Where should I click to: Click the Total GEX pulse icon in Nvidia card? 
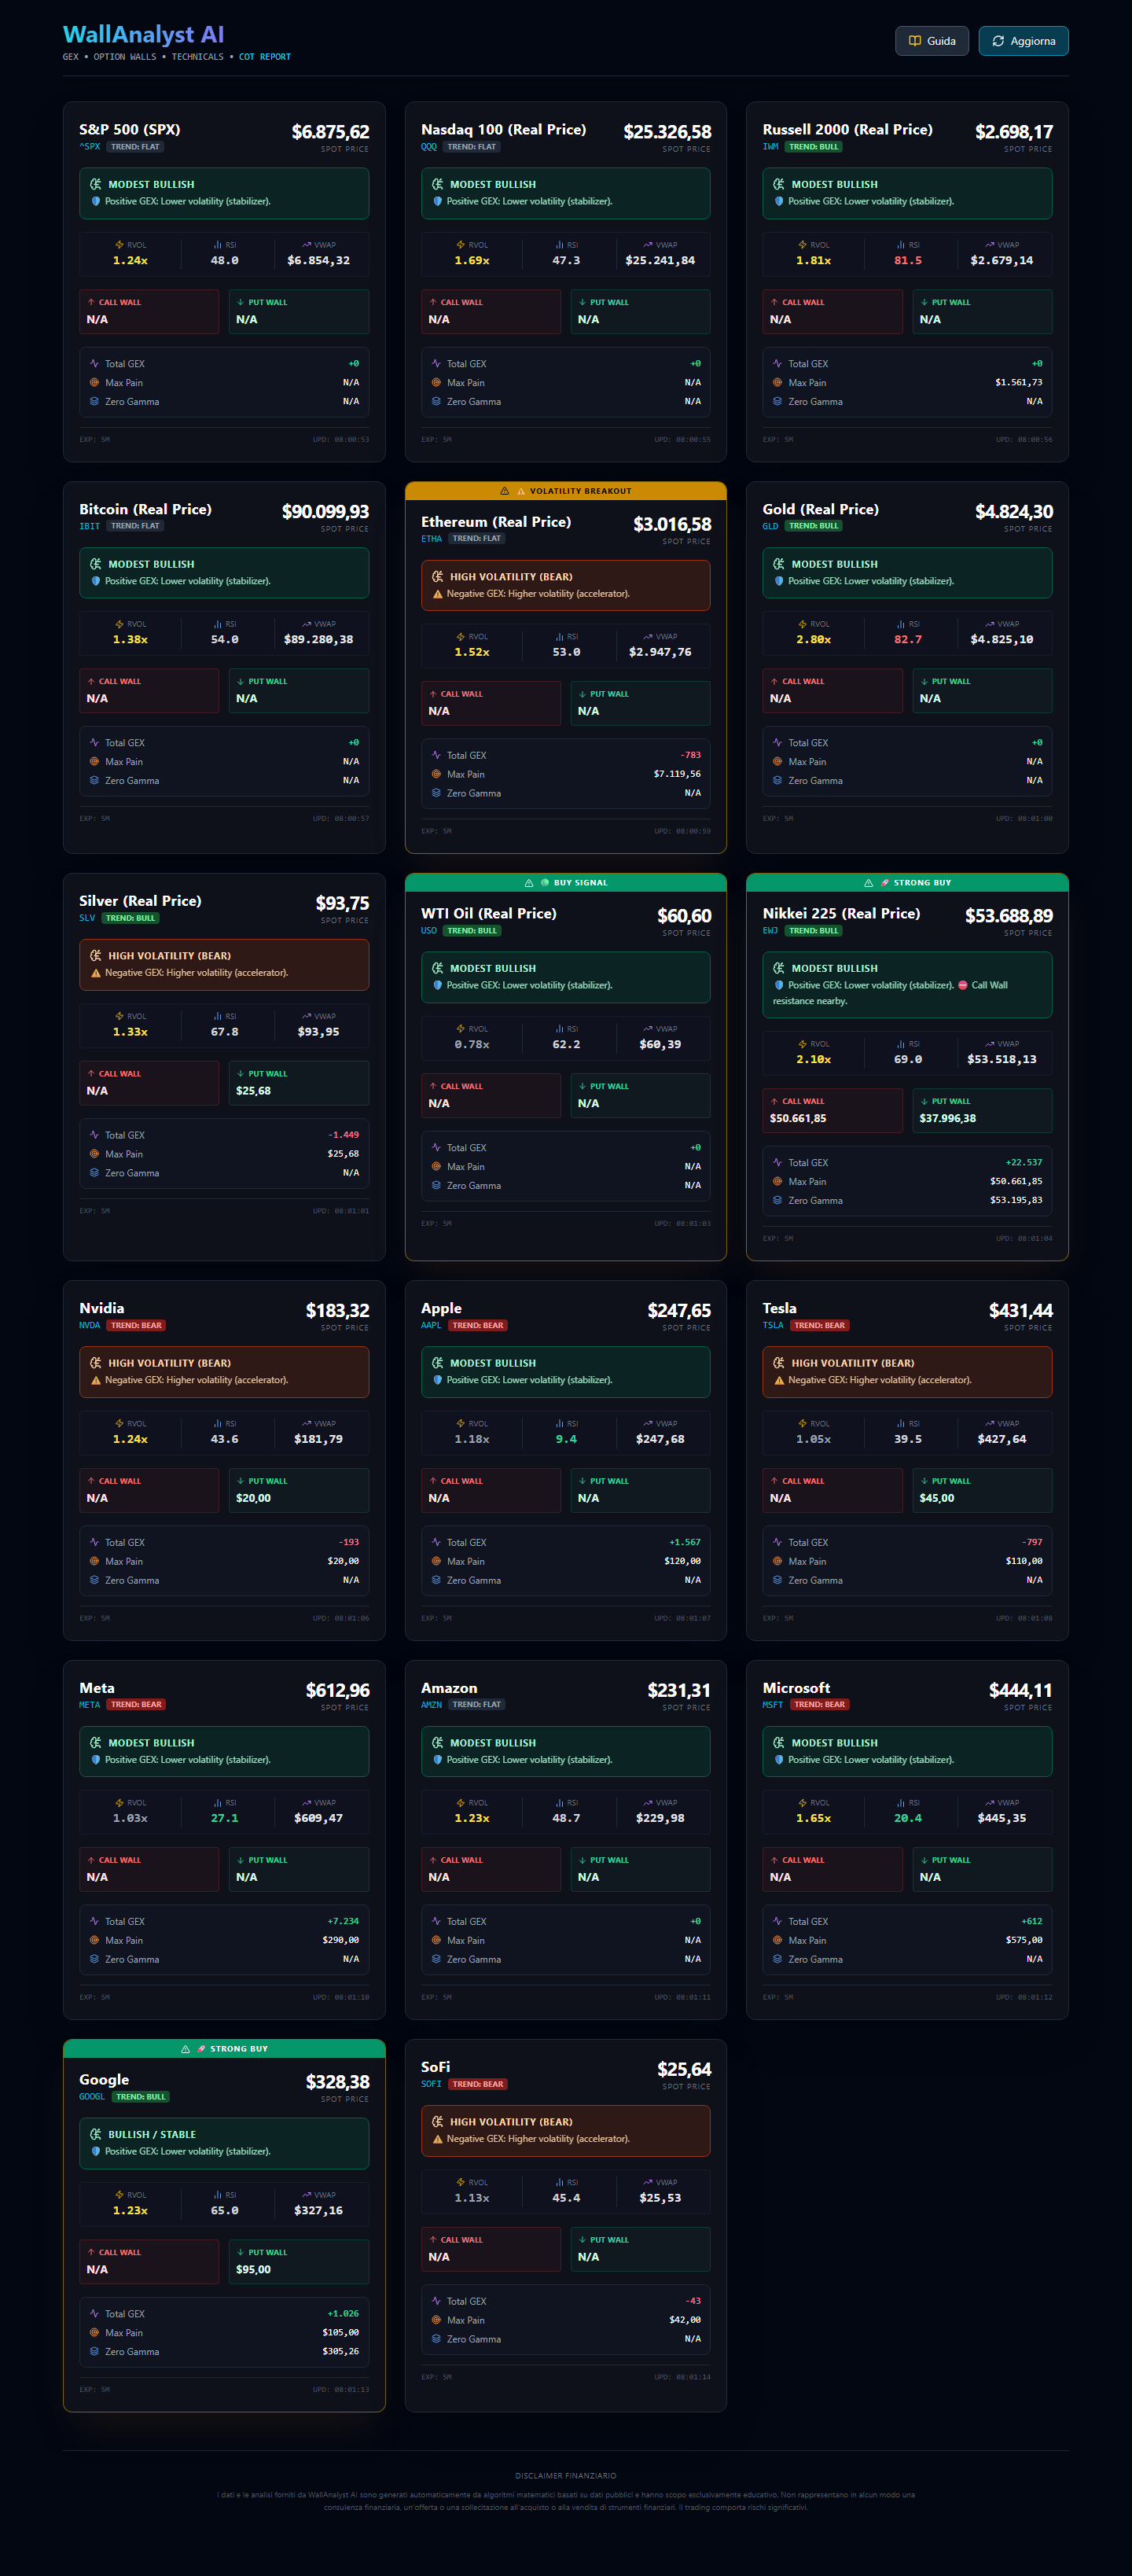click(x=94, y=1542)
